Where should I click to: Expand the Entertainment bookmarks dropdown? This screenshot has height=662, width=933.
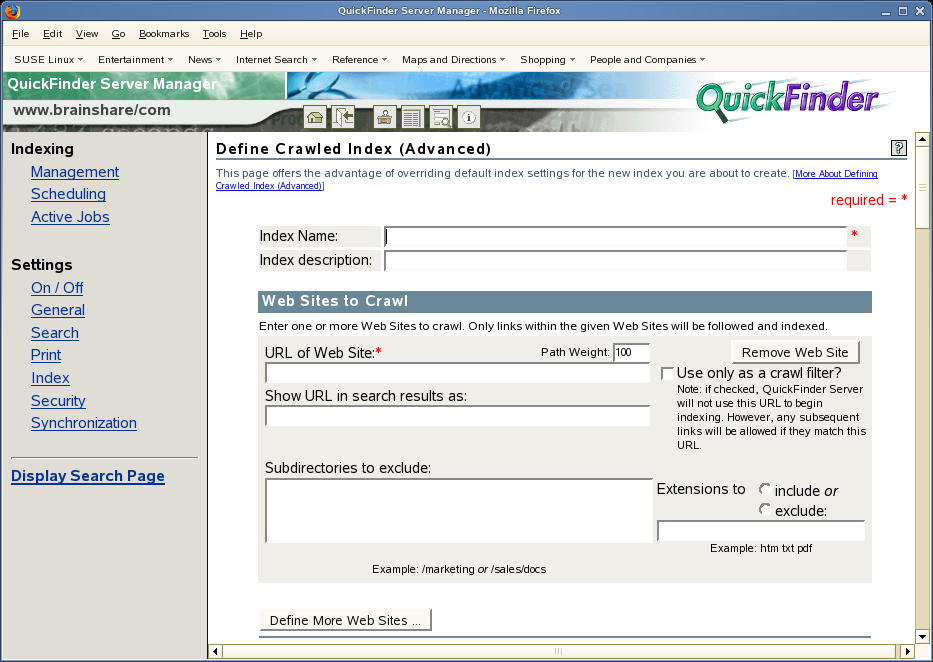tap(136, 59)
